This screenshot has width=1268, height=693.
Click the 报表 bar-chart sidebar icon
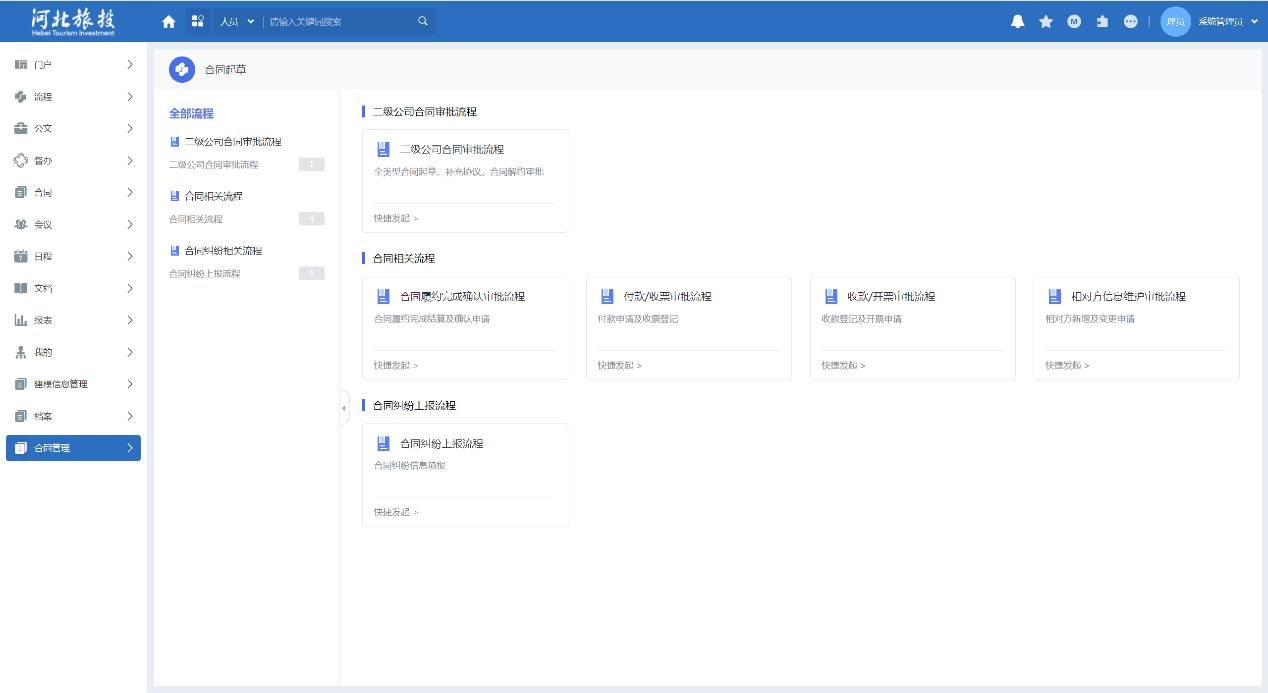coord(21,321)
